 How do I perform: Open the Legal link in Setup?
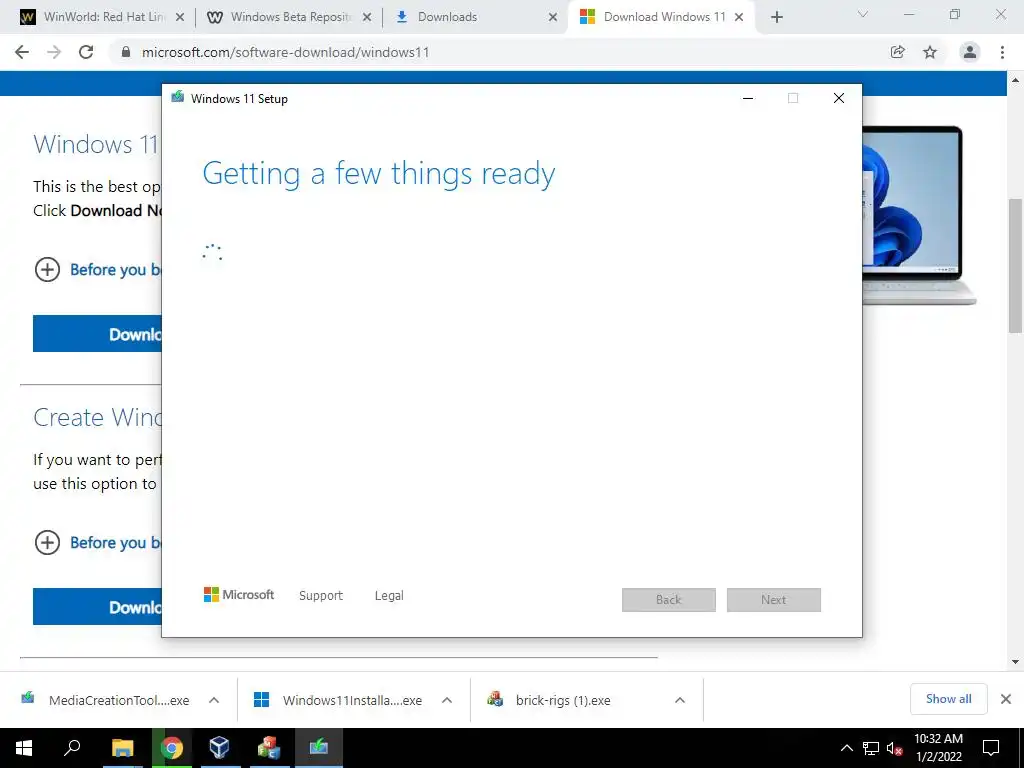coord(389,596)
